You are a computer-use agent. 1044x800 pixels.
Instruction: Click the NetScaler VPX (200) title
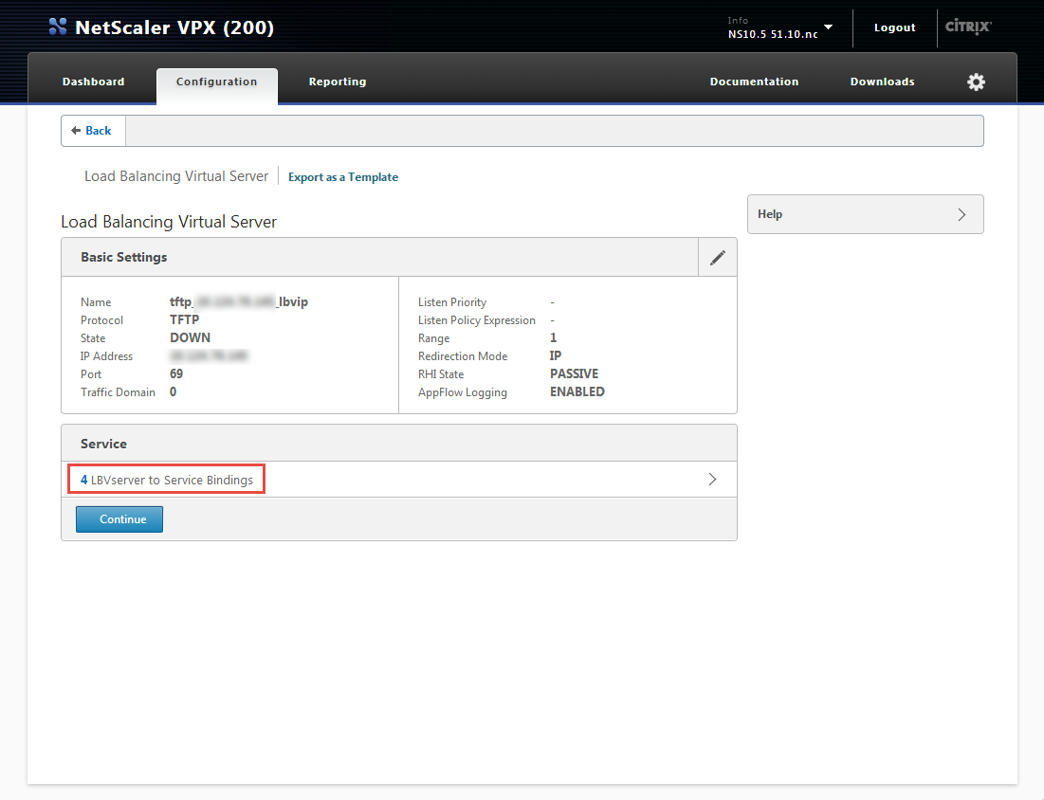click(x=174, y=28)
